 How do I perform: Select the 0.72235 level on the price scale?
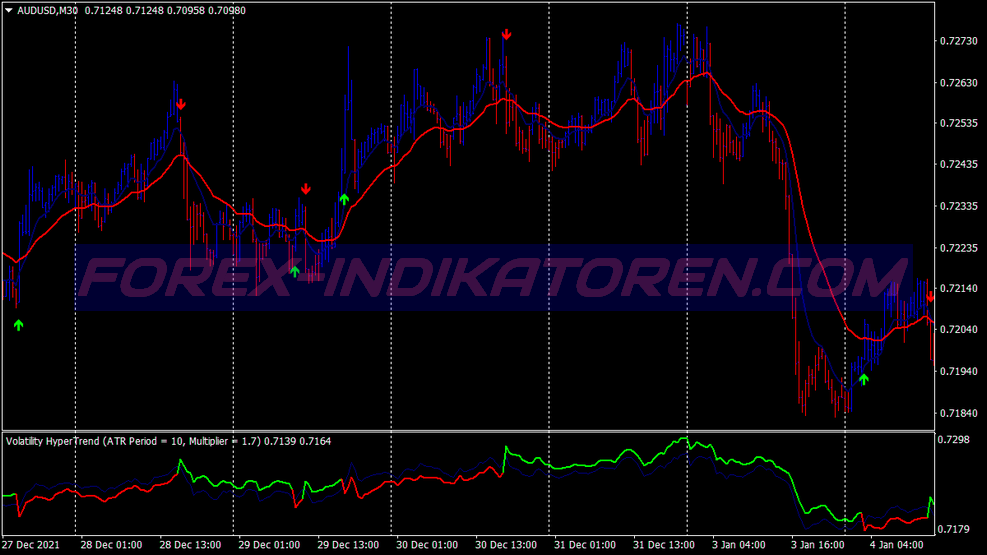click(958, 248)
